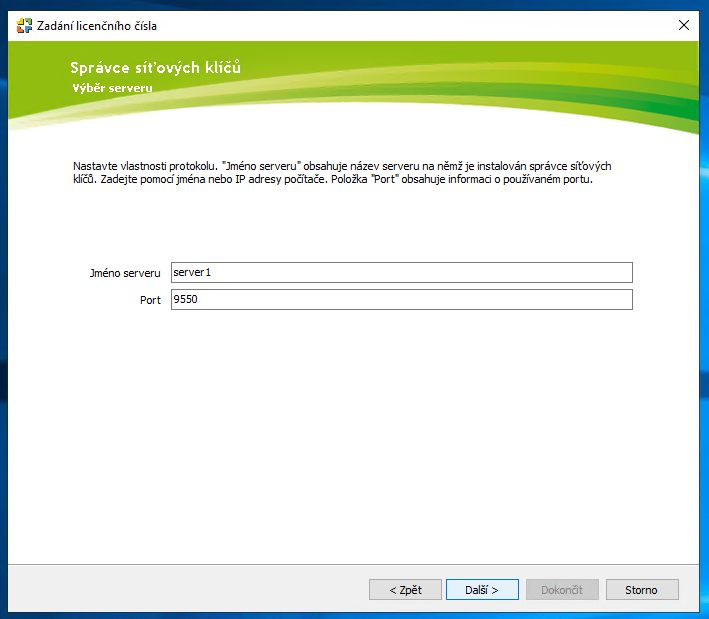Go back with the < Zpět button
Screen dimensions: 709x619
[405, 590]
